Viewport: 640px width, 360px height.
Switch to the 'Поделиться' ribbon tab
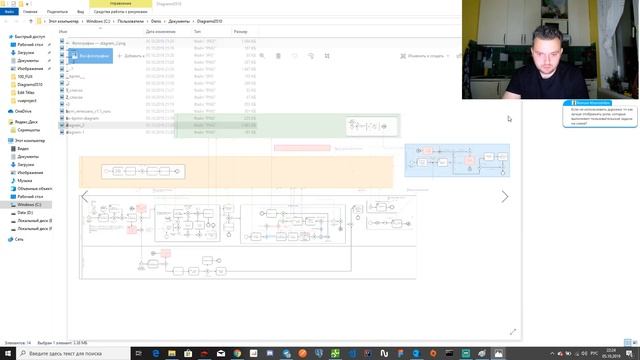tap(57, 12)
